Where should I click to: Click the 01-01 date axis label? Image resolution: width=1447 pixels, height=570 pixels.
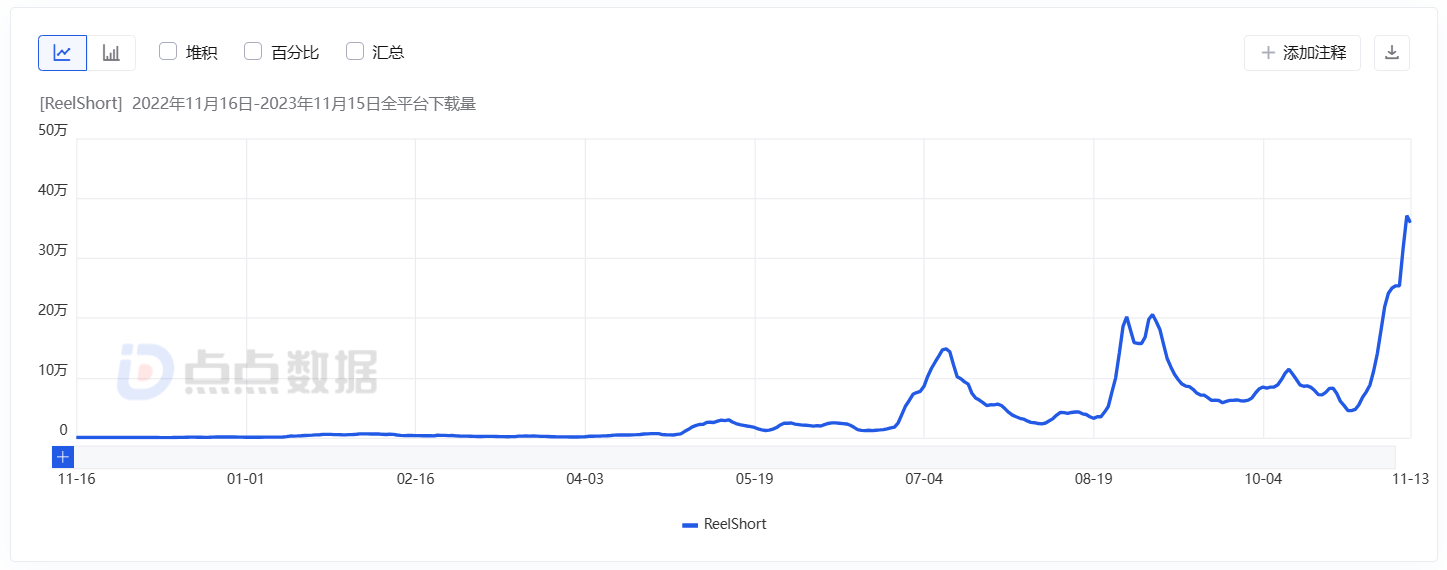coord(246,480)
